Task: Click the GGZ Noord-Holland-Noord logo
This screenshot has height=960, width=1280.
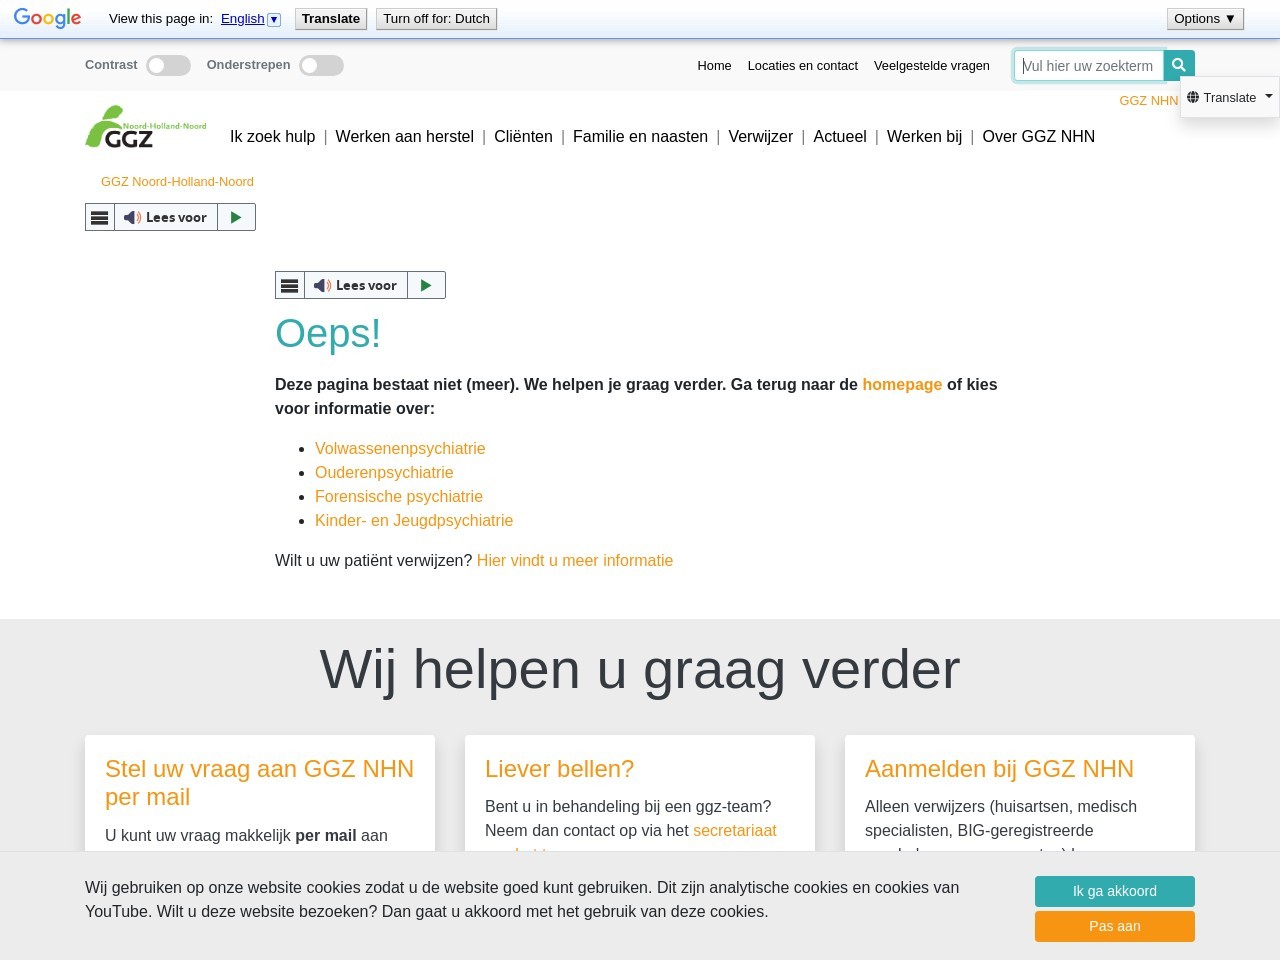Action: [x=146, y=128]
